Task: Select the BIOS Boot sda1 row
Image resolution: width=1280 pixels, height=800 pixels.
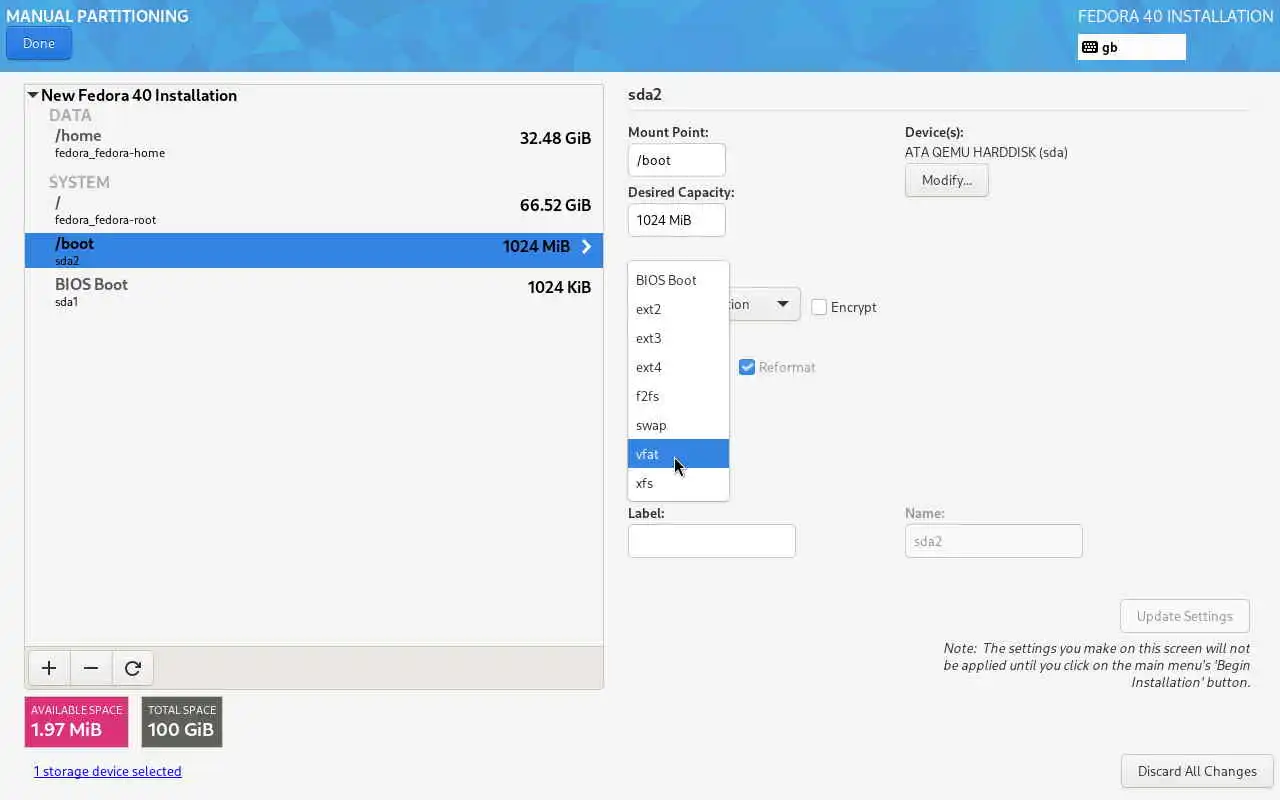Action: click(x=314, y=291)
